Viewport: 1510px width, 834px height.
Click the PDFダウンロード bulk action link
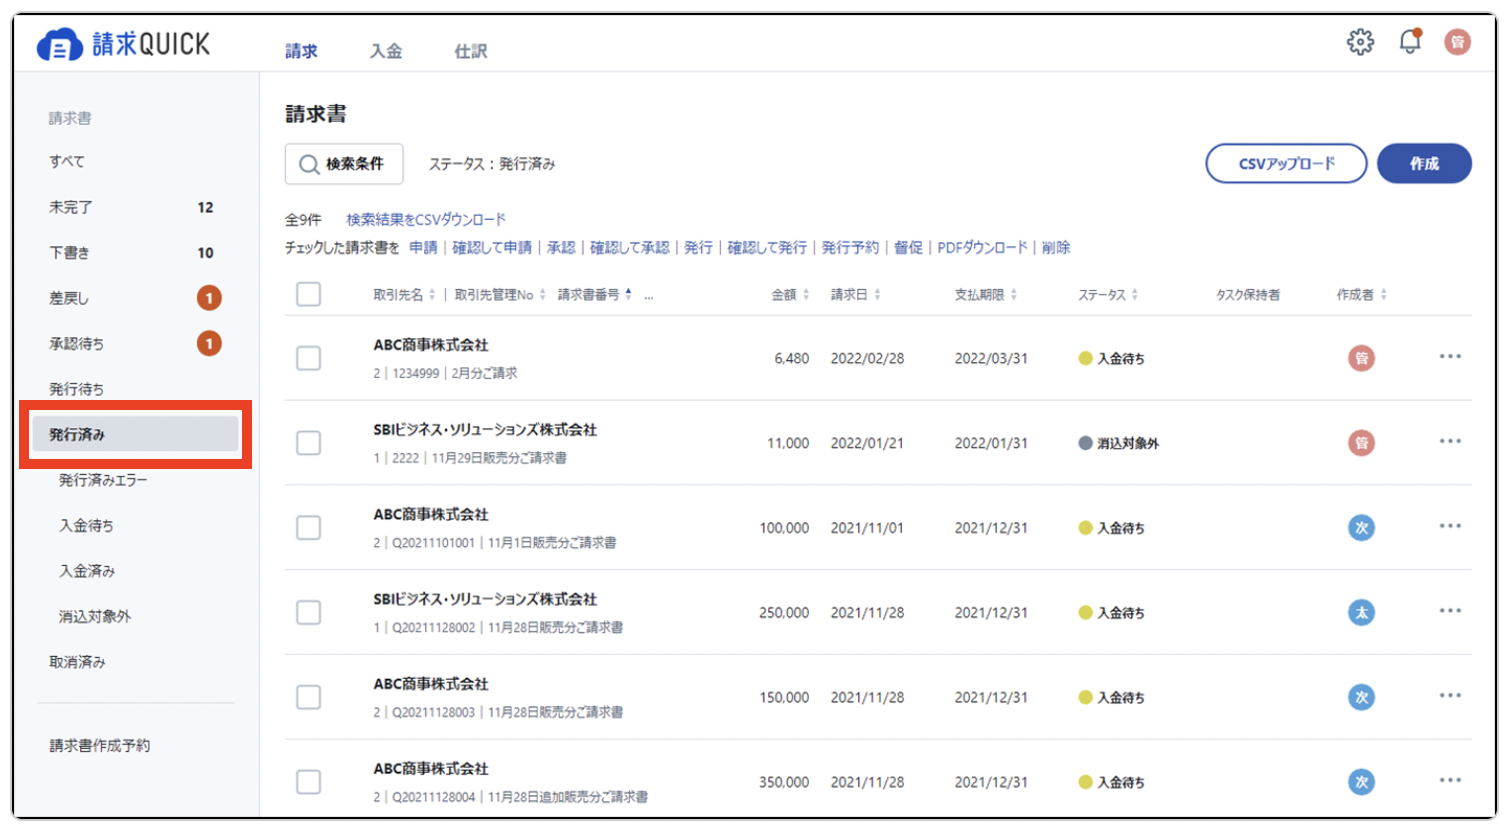(x=982, y=247)
